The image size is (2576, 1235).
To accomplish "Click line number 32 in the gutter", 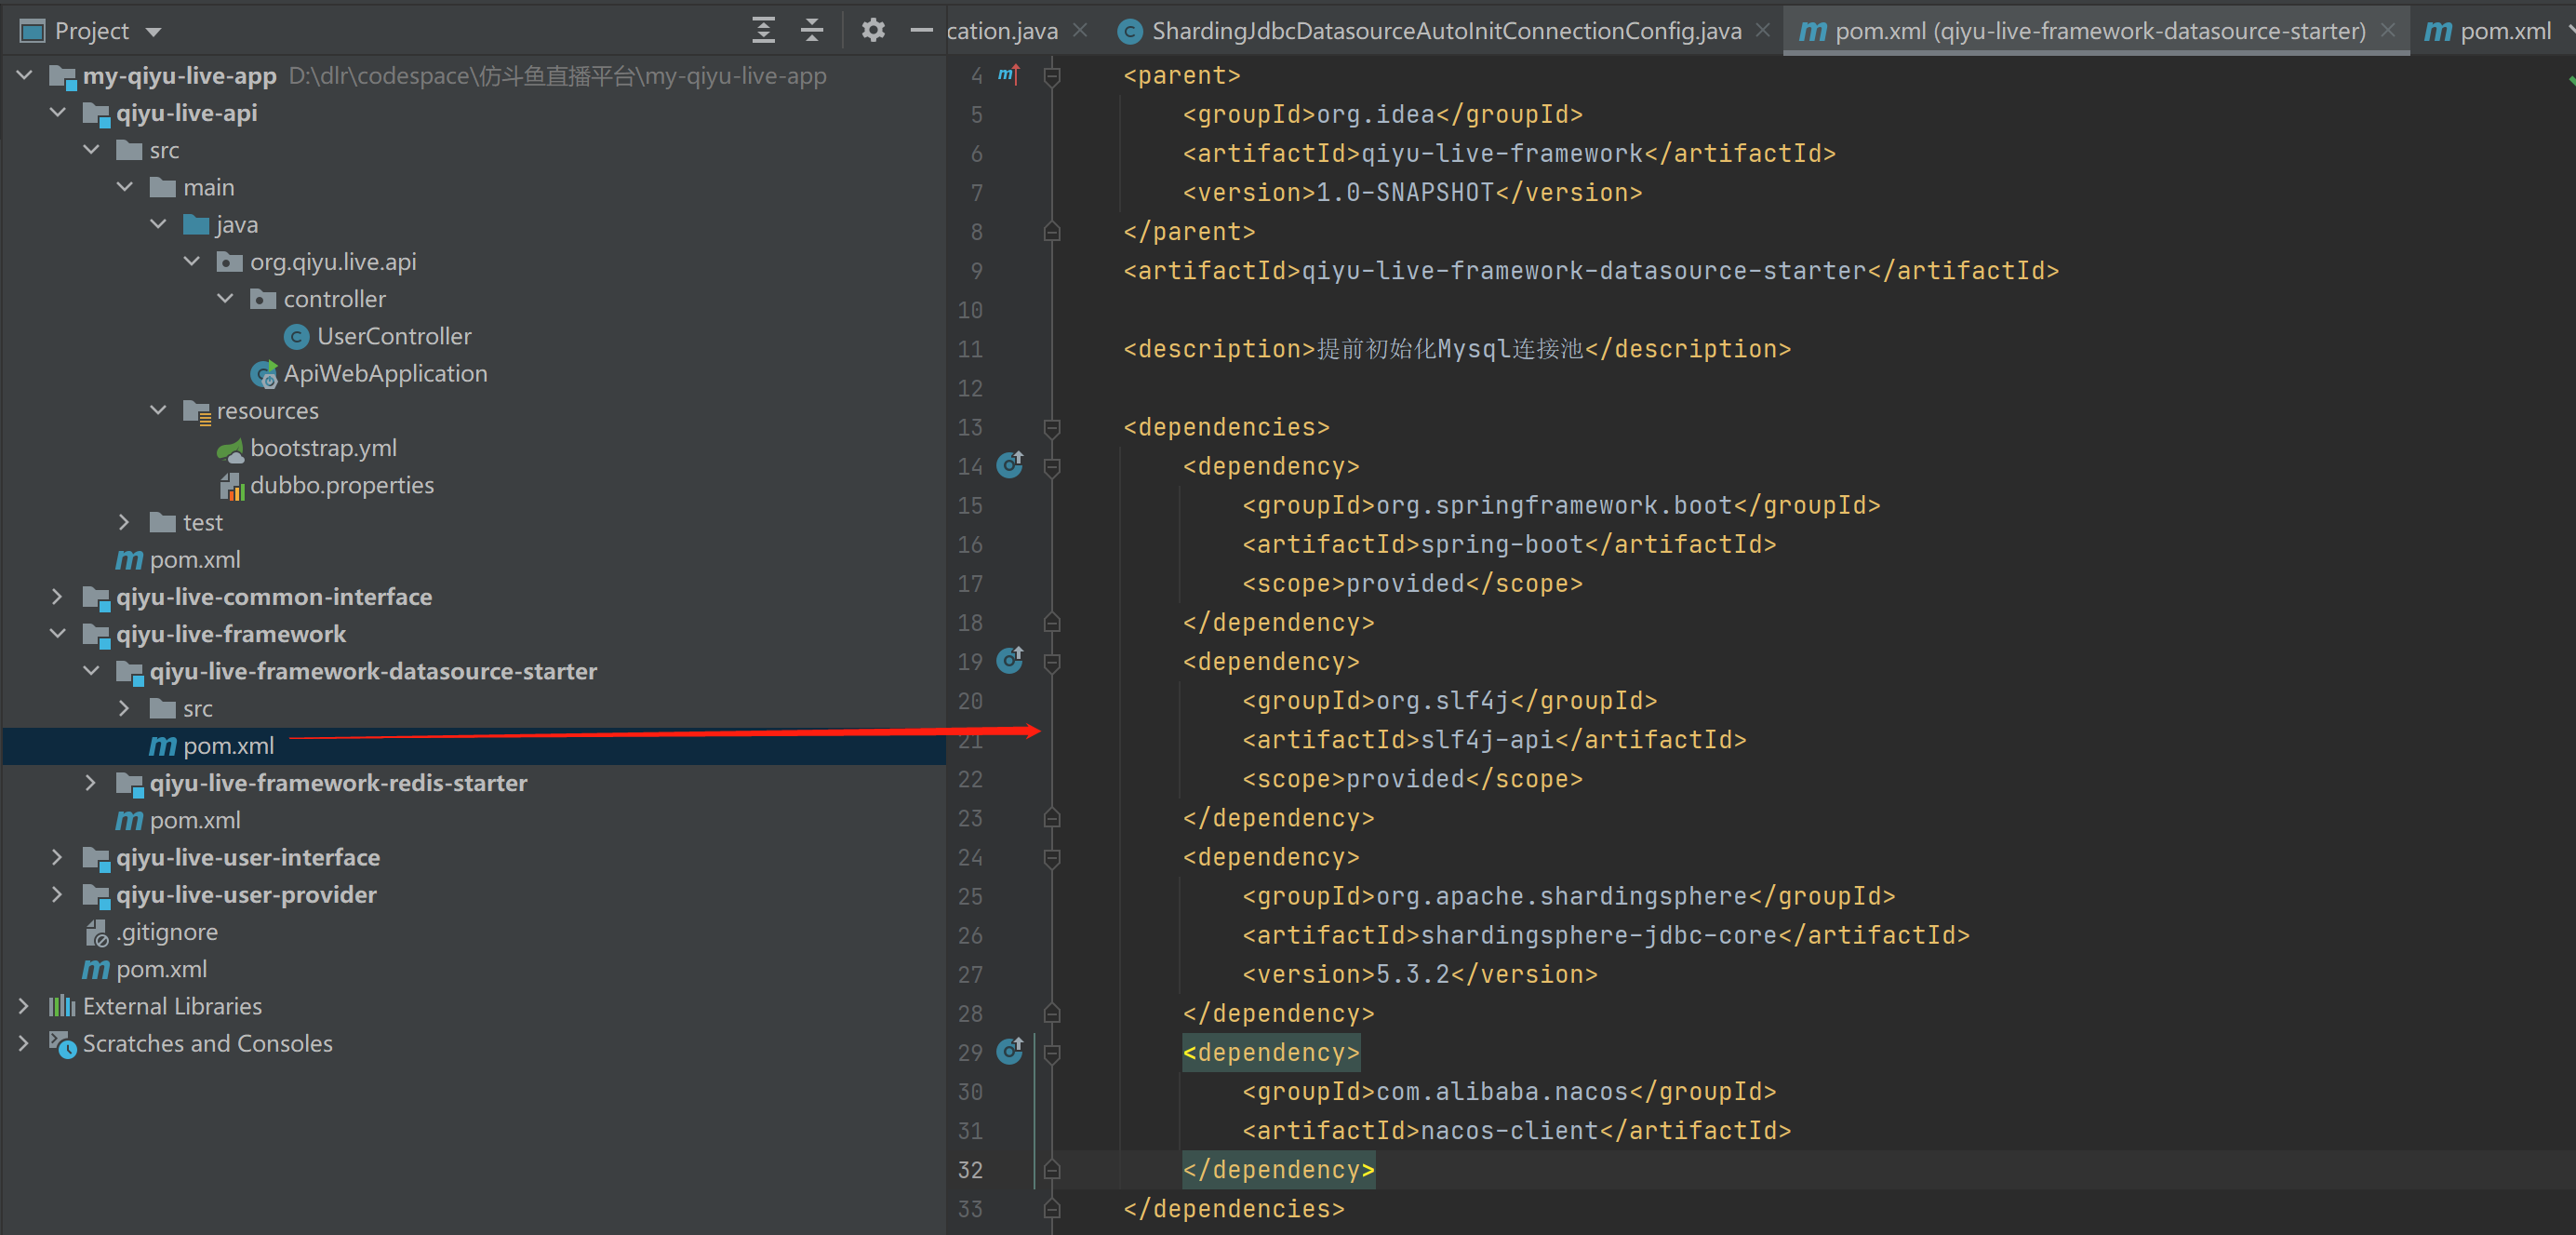I will tap(969, 1170).
